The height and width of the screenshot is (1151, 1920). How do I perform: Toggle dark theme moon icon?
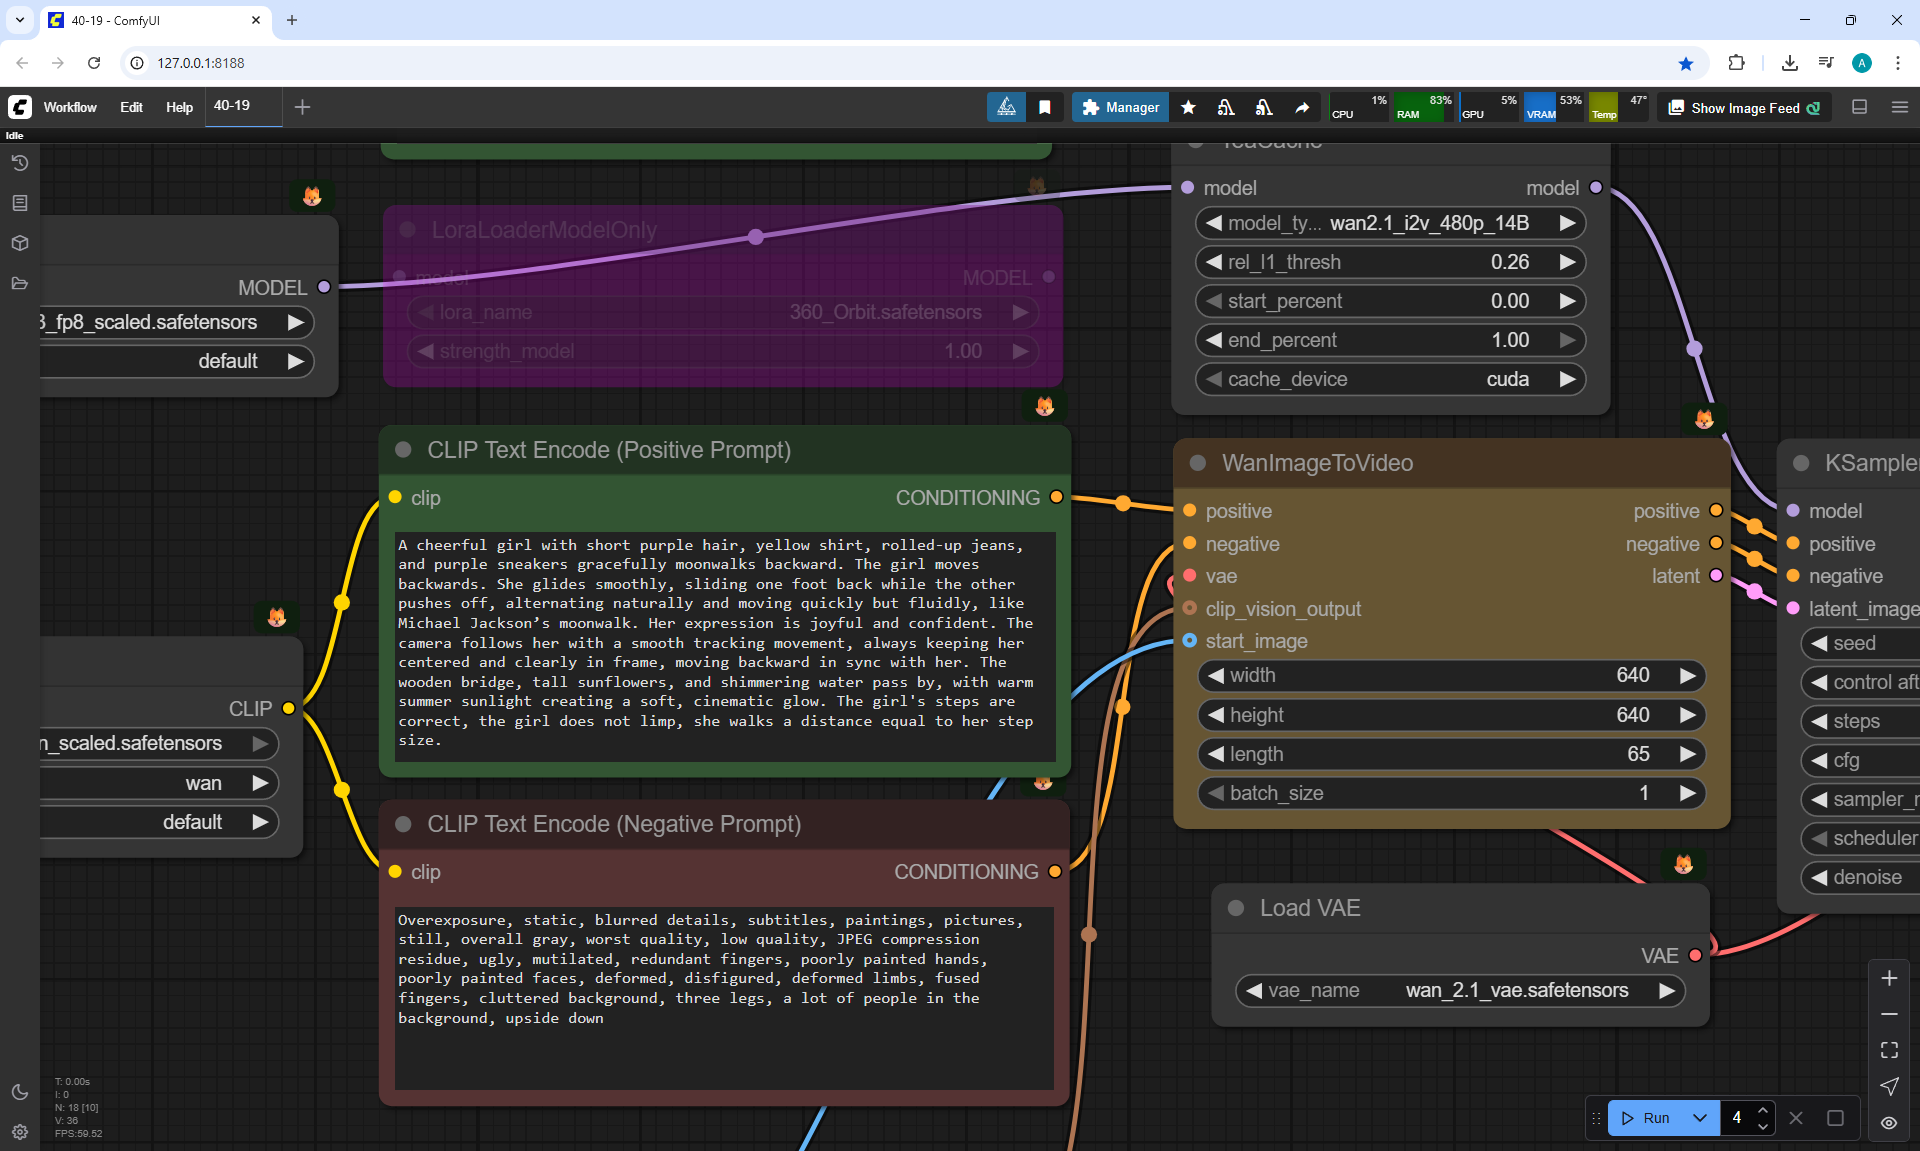[20, 1092]
